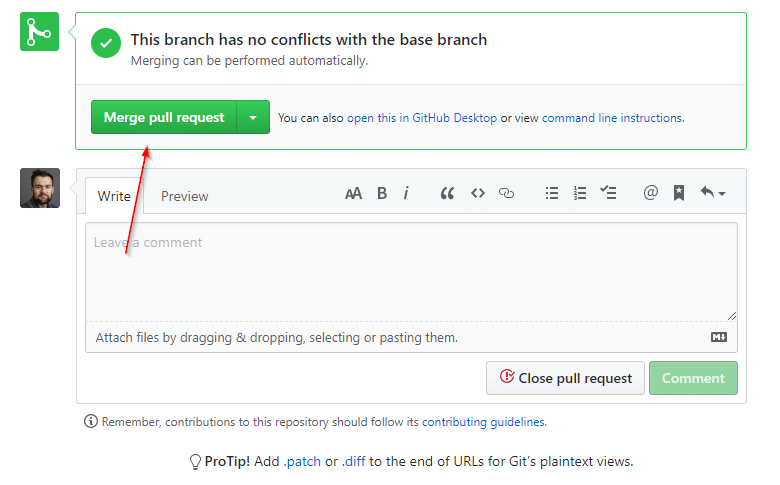
Task: Add a link using chain icon
Action: [506, 193]
